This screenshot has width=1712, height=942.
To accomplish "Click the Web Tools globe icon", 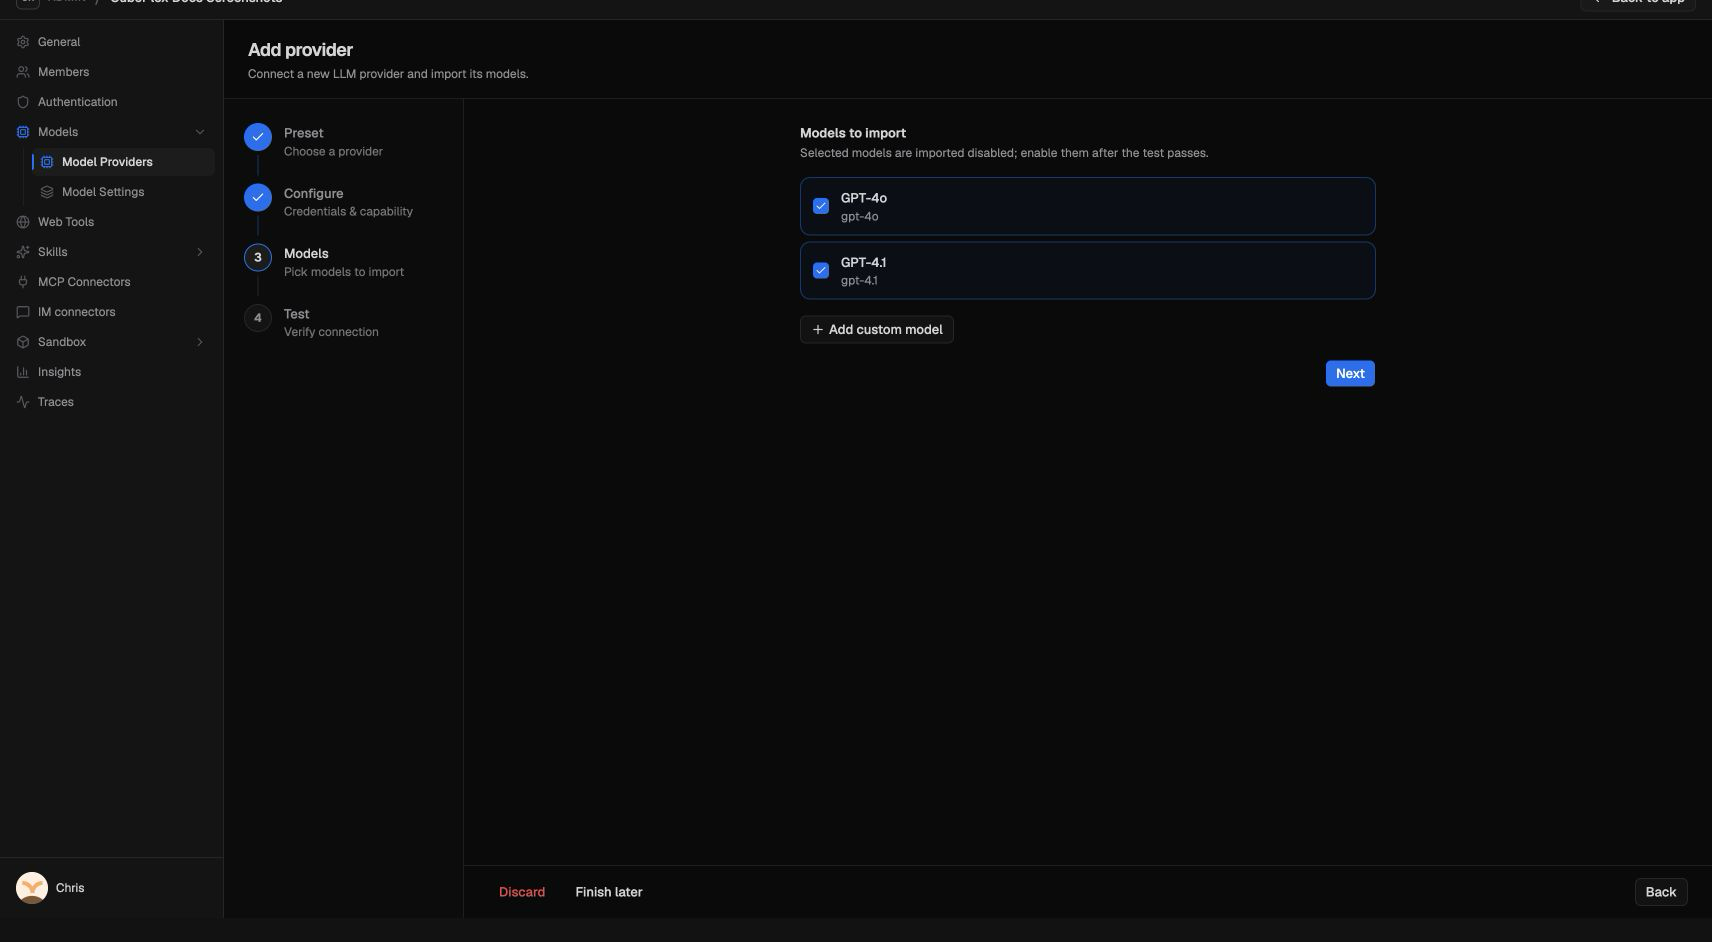I will (23, 222).
